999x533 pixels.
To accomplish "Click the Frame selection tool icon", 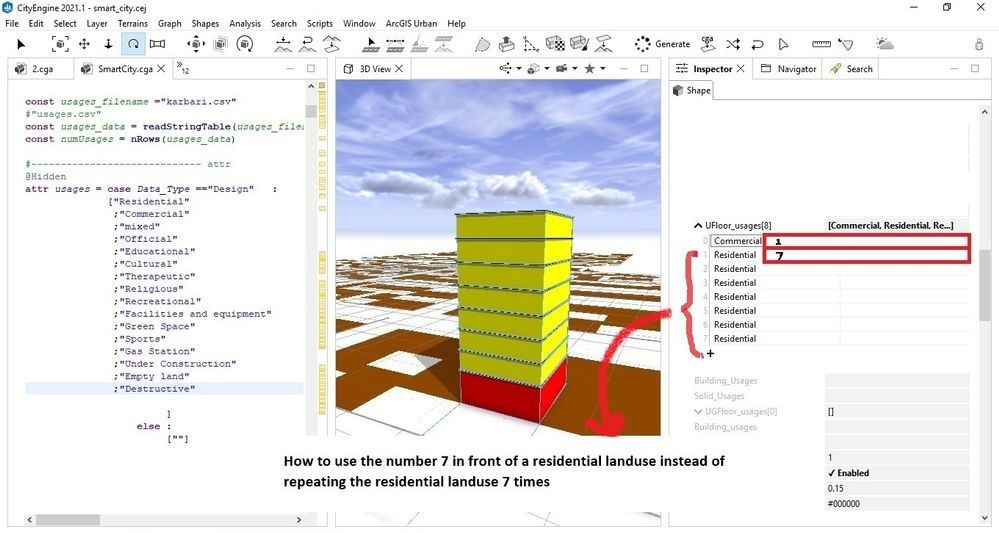I will pos(60,44).
